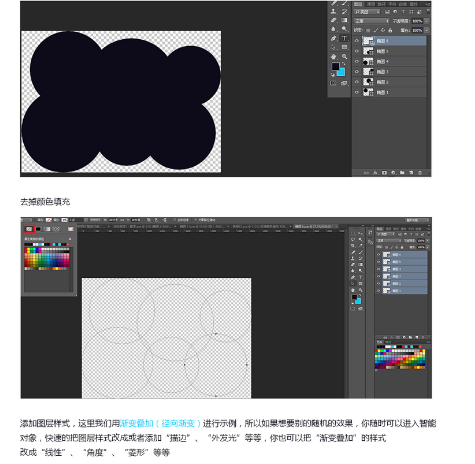Hide layer 椭圆 1 via its eye in first screenshot
Image resolution: width=475 pixels, height=464 pixels.
(357, 92)
